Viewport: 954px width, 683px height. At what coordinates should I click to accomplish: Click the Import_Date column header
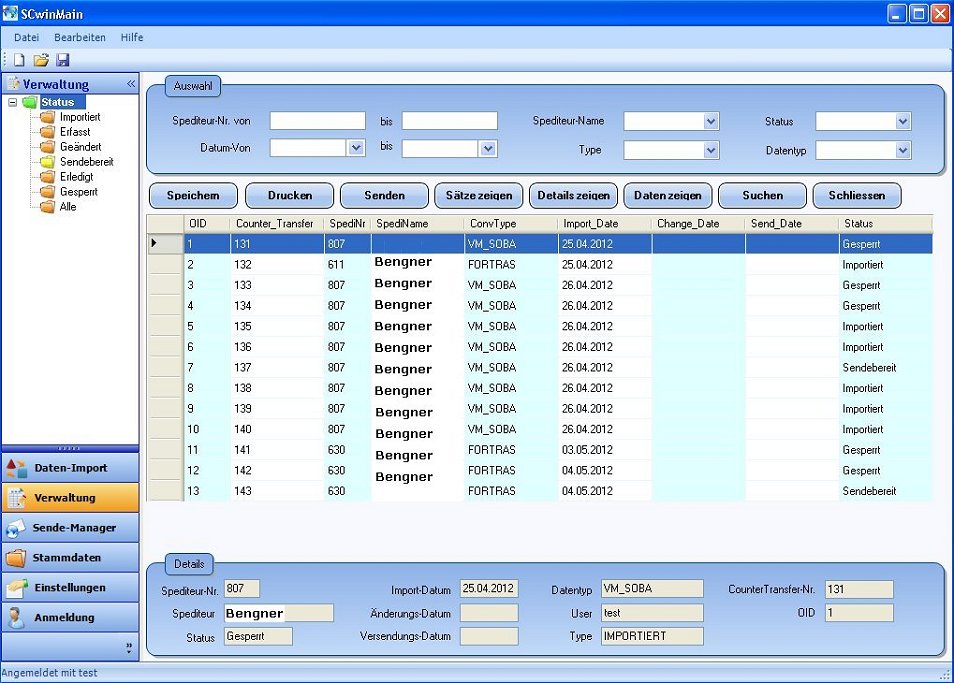coord(605,224)
